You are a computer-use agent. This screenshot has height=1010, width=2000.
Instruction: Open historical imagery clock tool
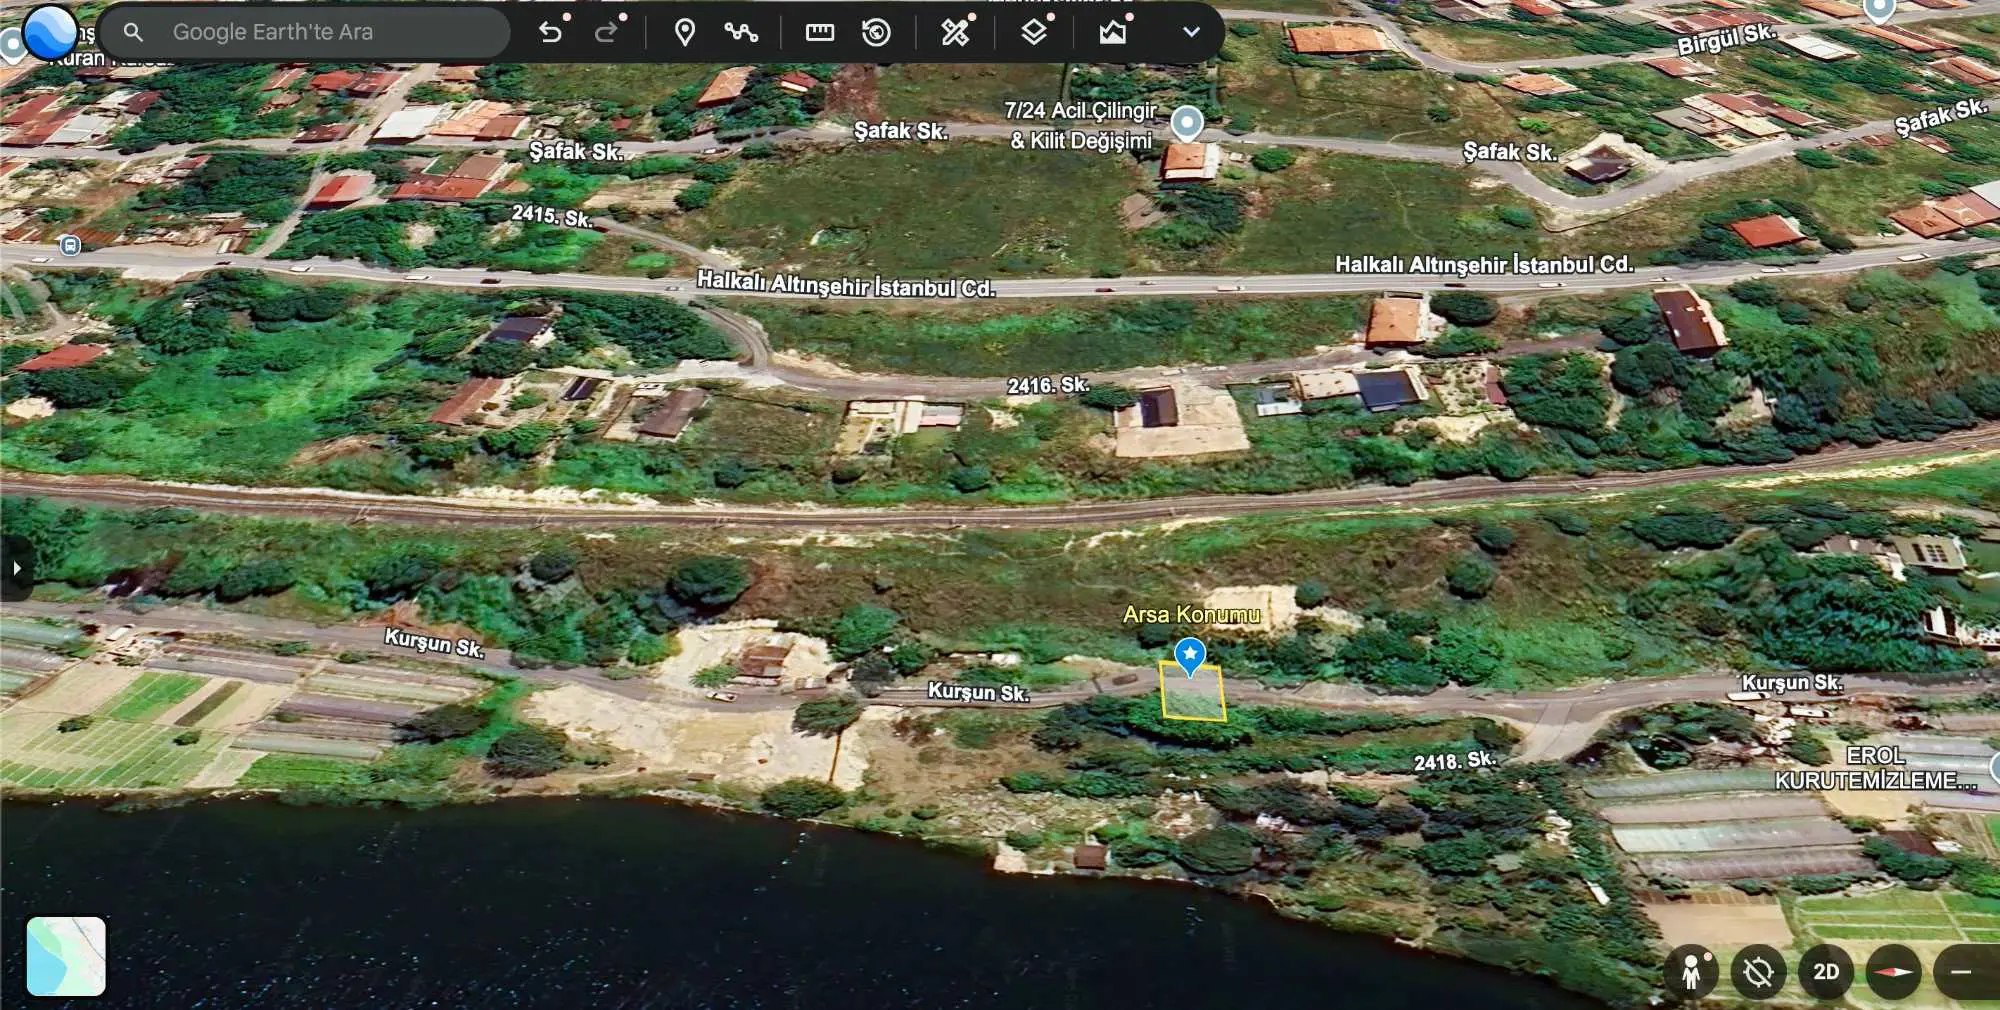[x=876, y=32]
